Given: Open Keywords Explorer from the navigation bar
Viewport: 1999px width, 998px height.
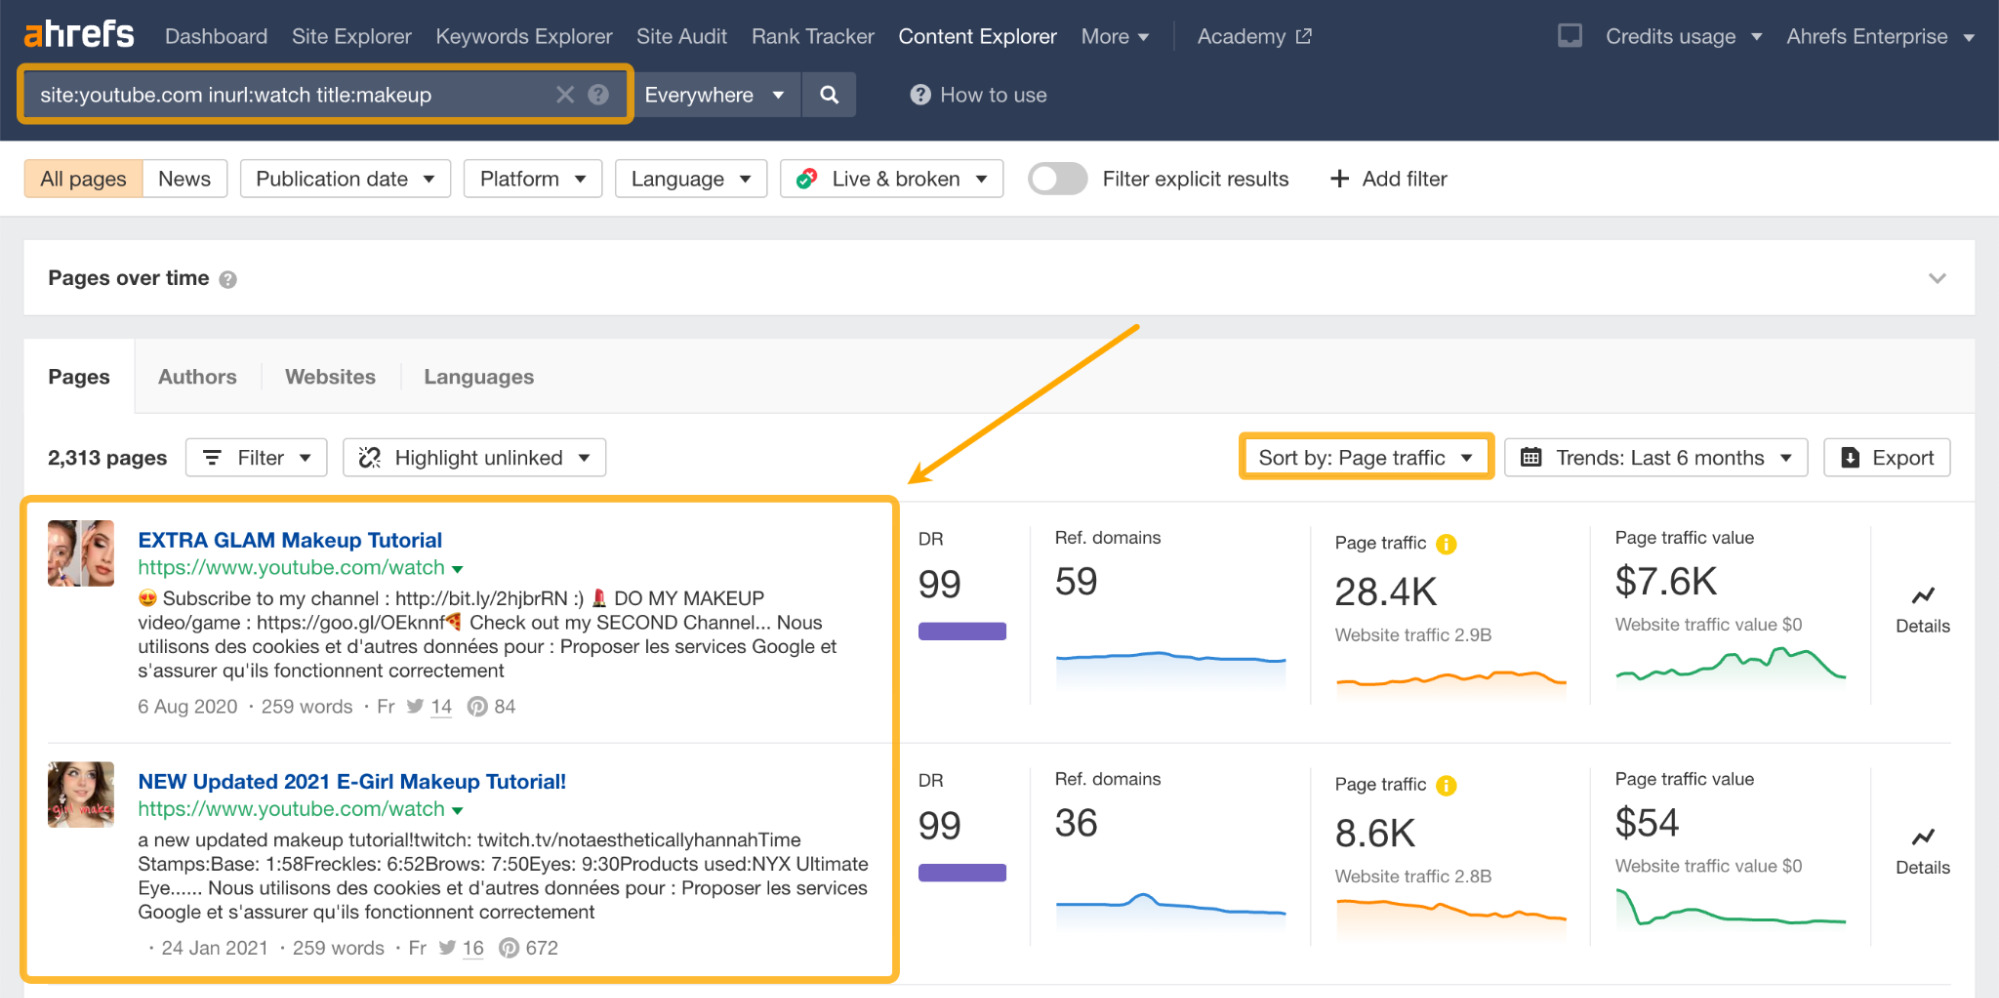Looking at the screenshot, I should tap(523, 36).
